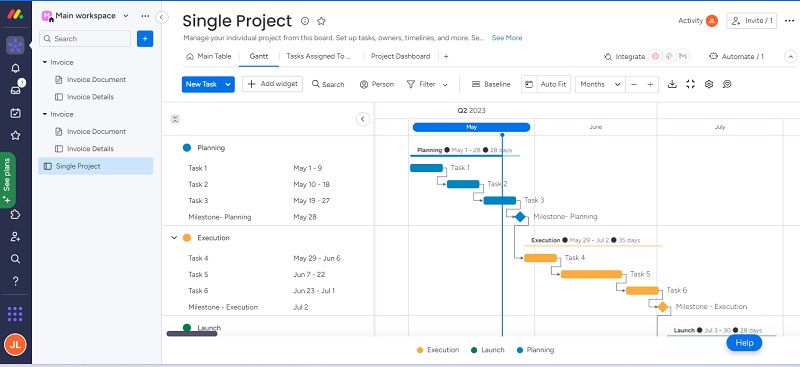Viewport: 800px width, 367px height.
Task: Select the blue Task 1 bar
Action: click(427, 168)
